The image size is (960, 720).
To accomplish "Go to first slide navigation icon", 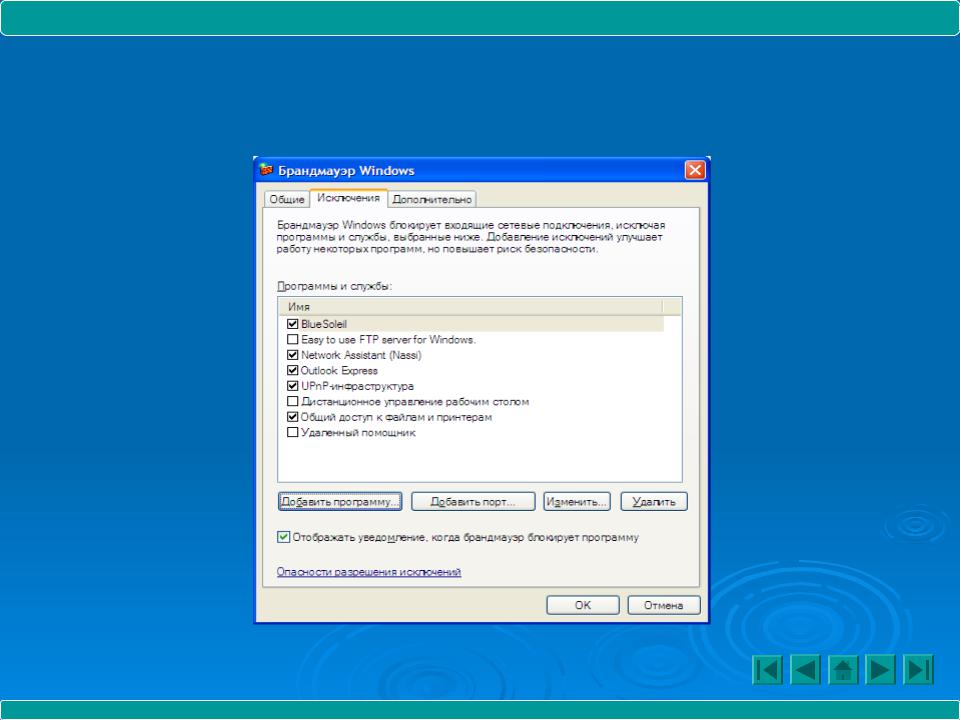I will click(x=767, y=669).
